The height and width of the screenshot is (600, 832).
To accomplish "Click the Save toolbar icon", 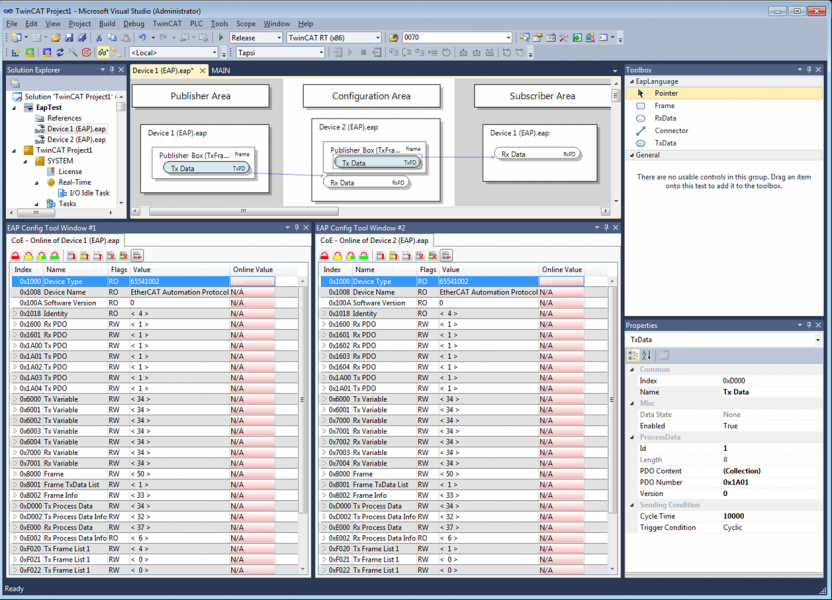I will point(69,38).
